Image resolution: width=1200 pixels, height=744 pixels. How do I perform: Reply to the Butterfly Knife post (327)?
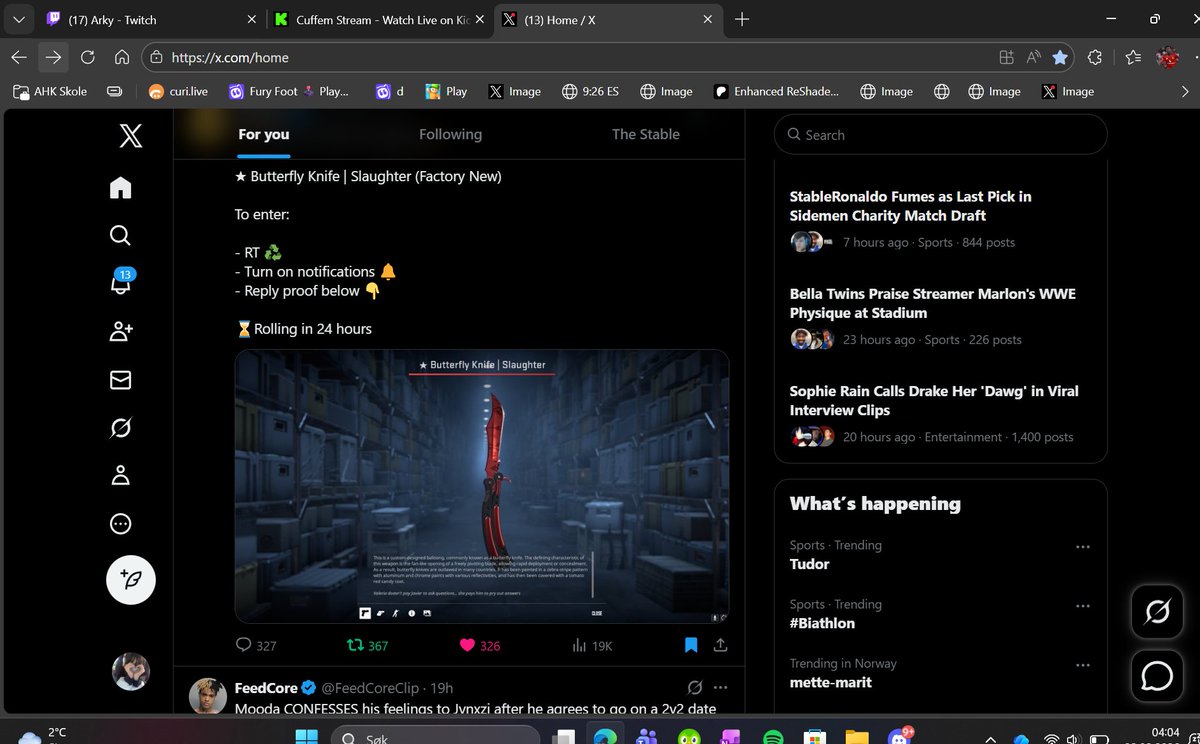point(256,646)
